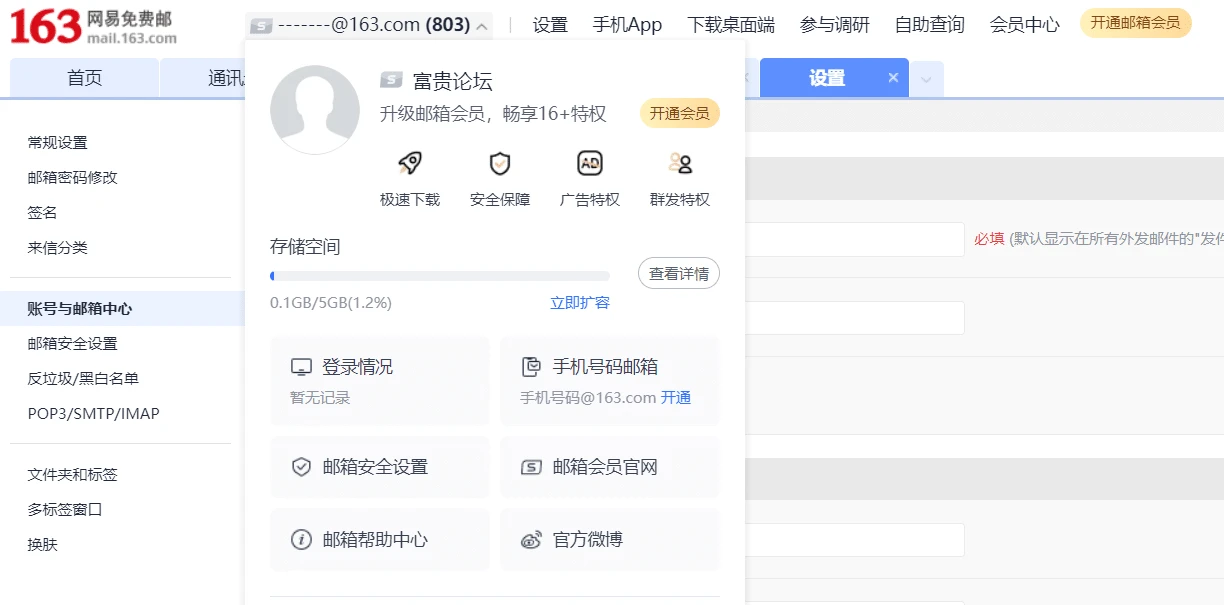Open the 邮箱会员官网 card
This screenshot has width=1224, height=605.
pyautogui.click(x=610, y=467)
